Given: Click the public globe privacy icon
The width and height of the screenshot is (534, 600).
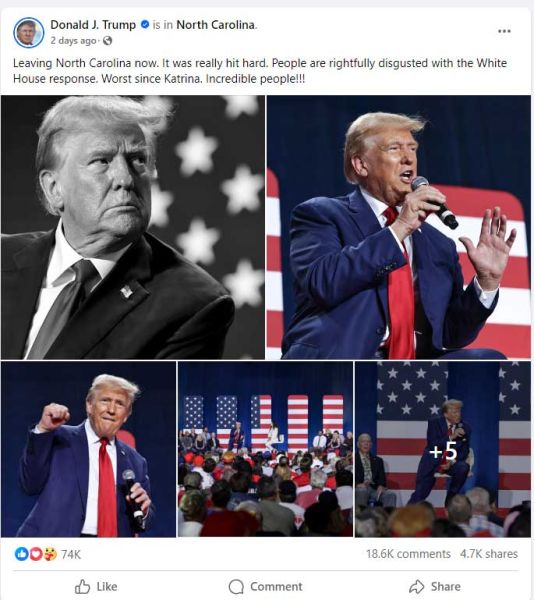Looking at the screenshot, I should click(107, 41).
